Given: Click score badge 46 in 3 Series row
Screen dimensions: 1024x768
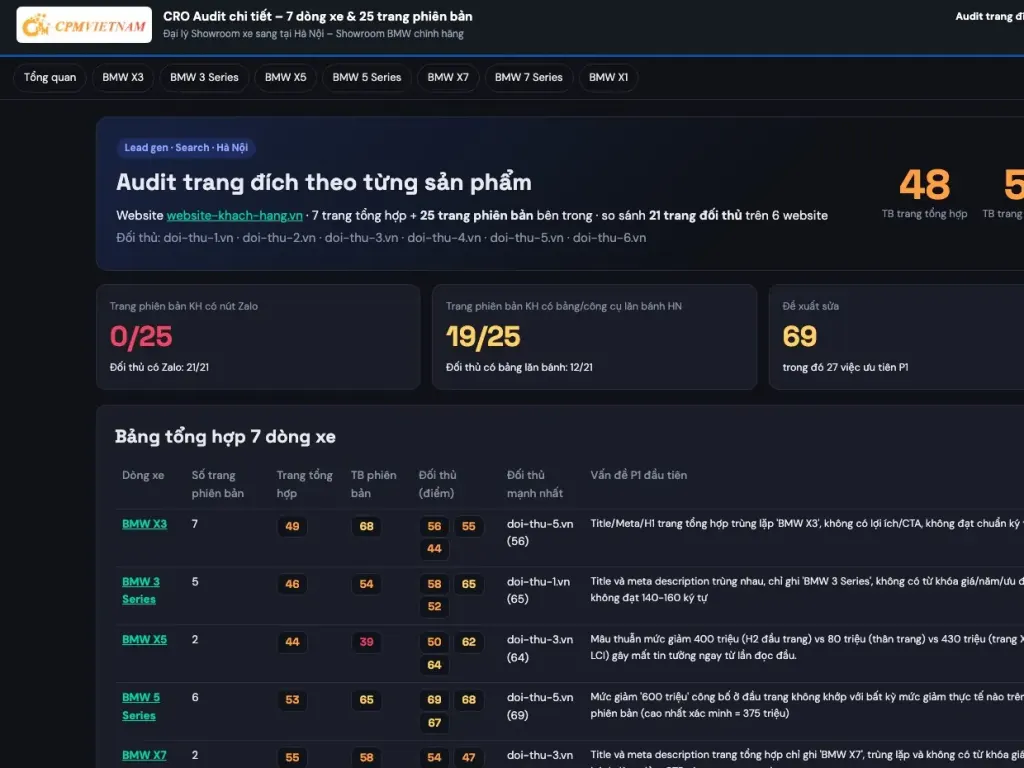Looking at the screenshot, I should [292, 584].
